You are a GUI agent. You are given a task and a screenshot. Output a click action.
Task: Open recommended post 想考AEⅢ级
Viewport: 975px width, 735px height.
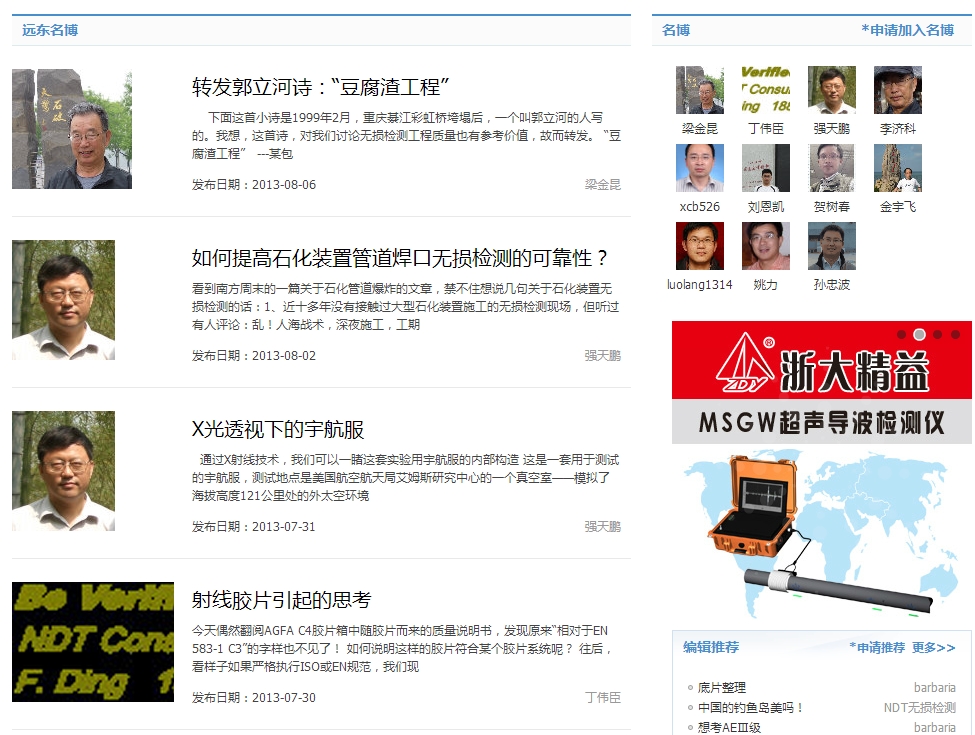[729, 728]
